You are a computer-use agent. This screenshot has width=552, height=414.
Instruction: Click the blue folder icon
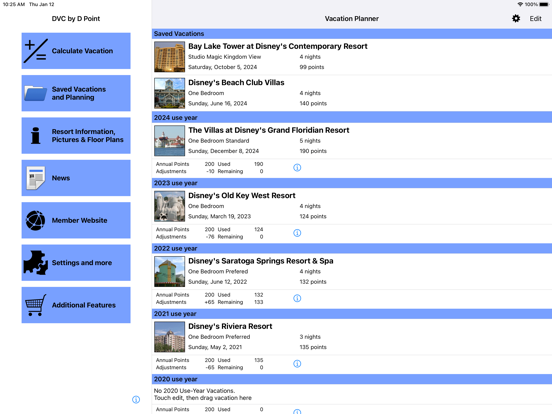click(35, 94)
